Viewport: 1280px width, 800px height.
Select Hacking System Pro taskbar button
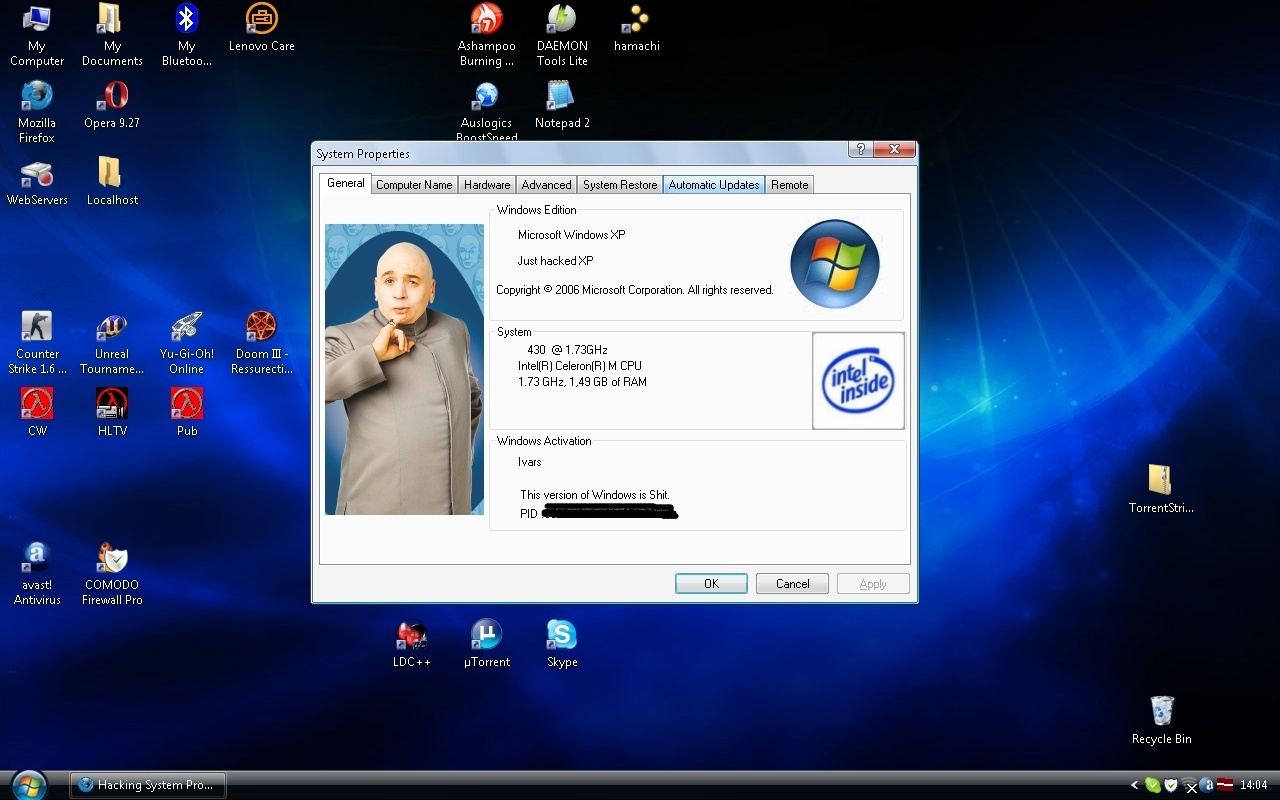tap(148, 785)
